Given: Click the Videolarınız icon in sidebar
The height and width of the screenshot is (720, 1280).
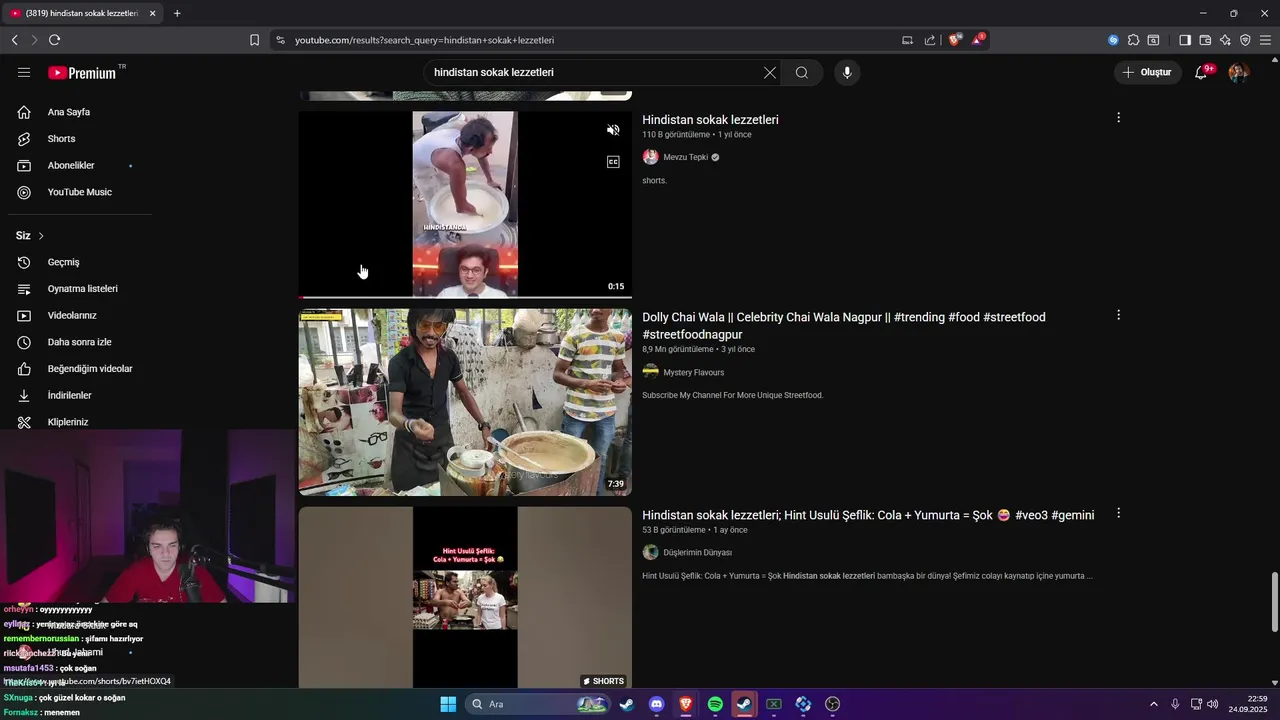Looking at the screenshot, I should tap(24, 316).
